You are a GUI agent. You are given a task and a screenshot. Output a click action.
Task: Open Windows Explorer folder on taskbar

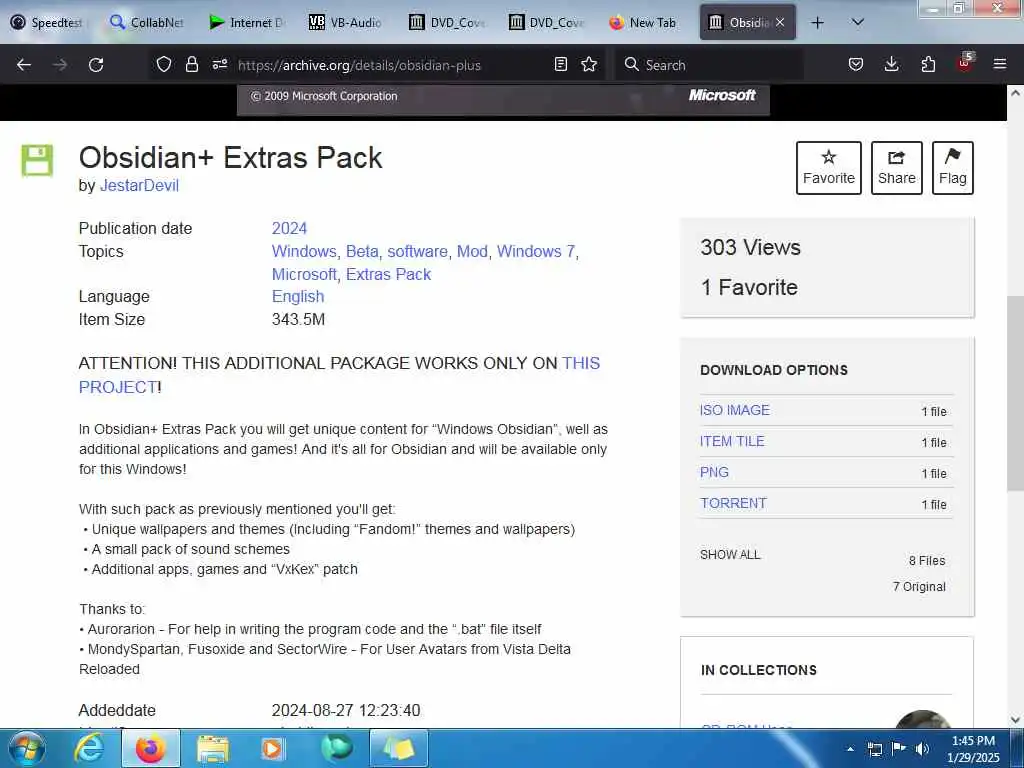click(x=212, y=748)
